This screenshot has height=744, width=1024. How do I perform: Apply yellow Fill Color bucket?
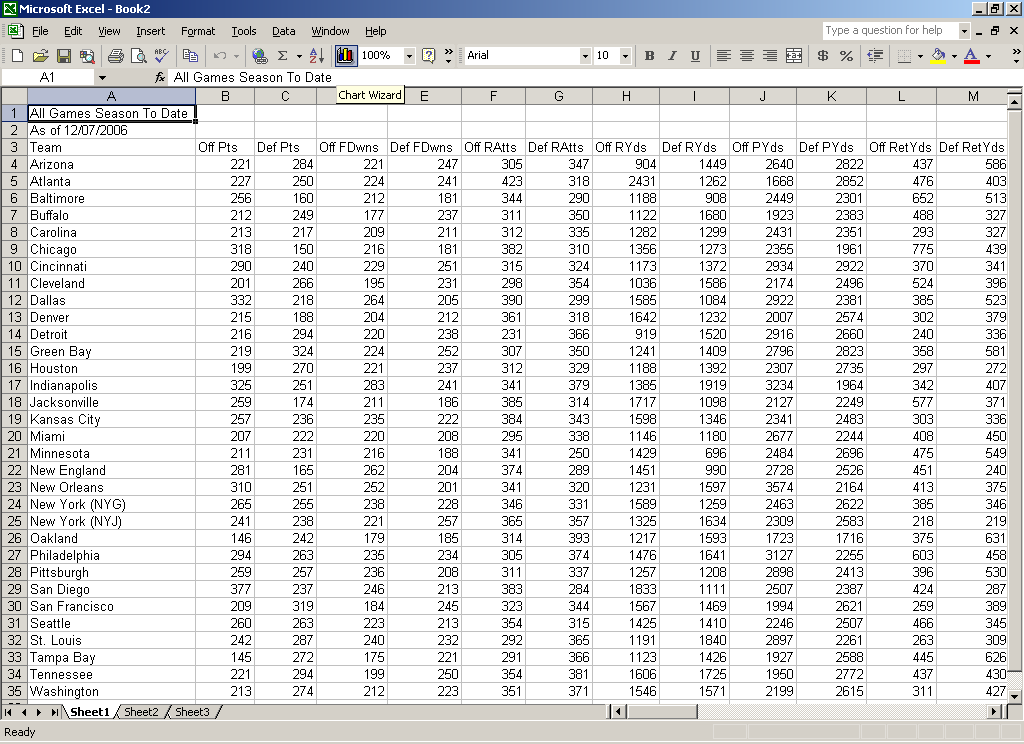click(938, 56)
